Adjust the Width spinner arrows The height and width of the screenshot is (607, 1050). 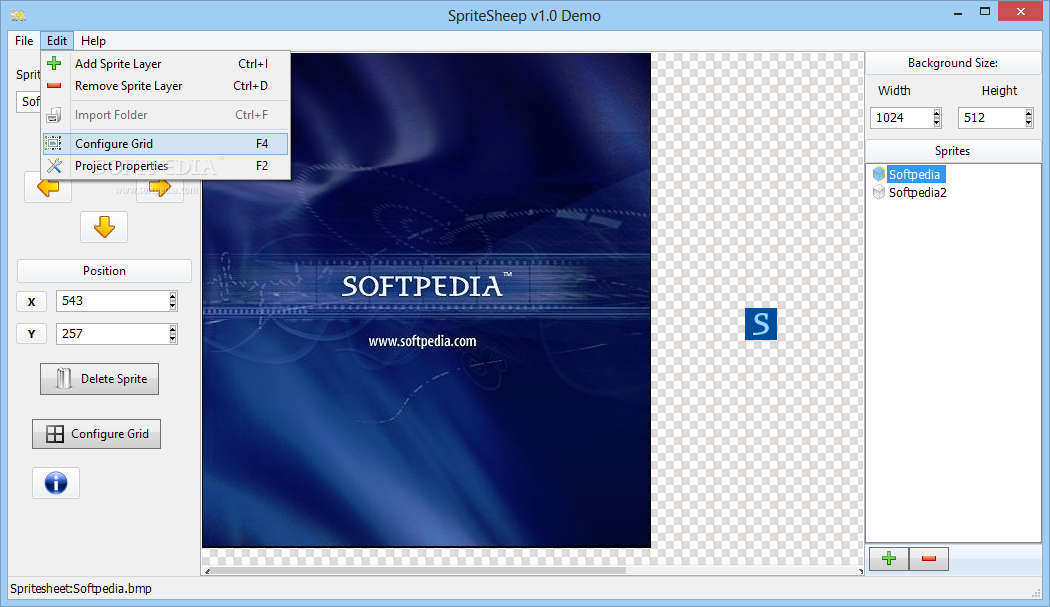pyautogui.click(x=937, y=118)
